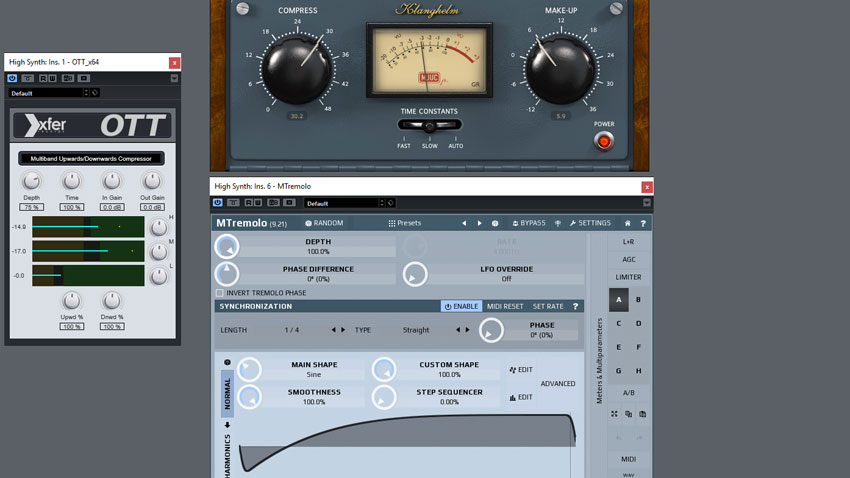Click the OTT H band gain knob
The width and height of the screenshot is (850, 478).
(158, 228)
